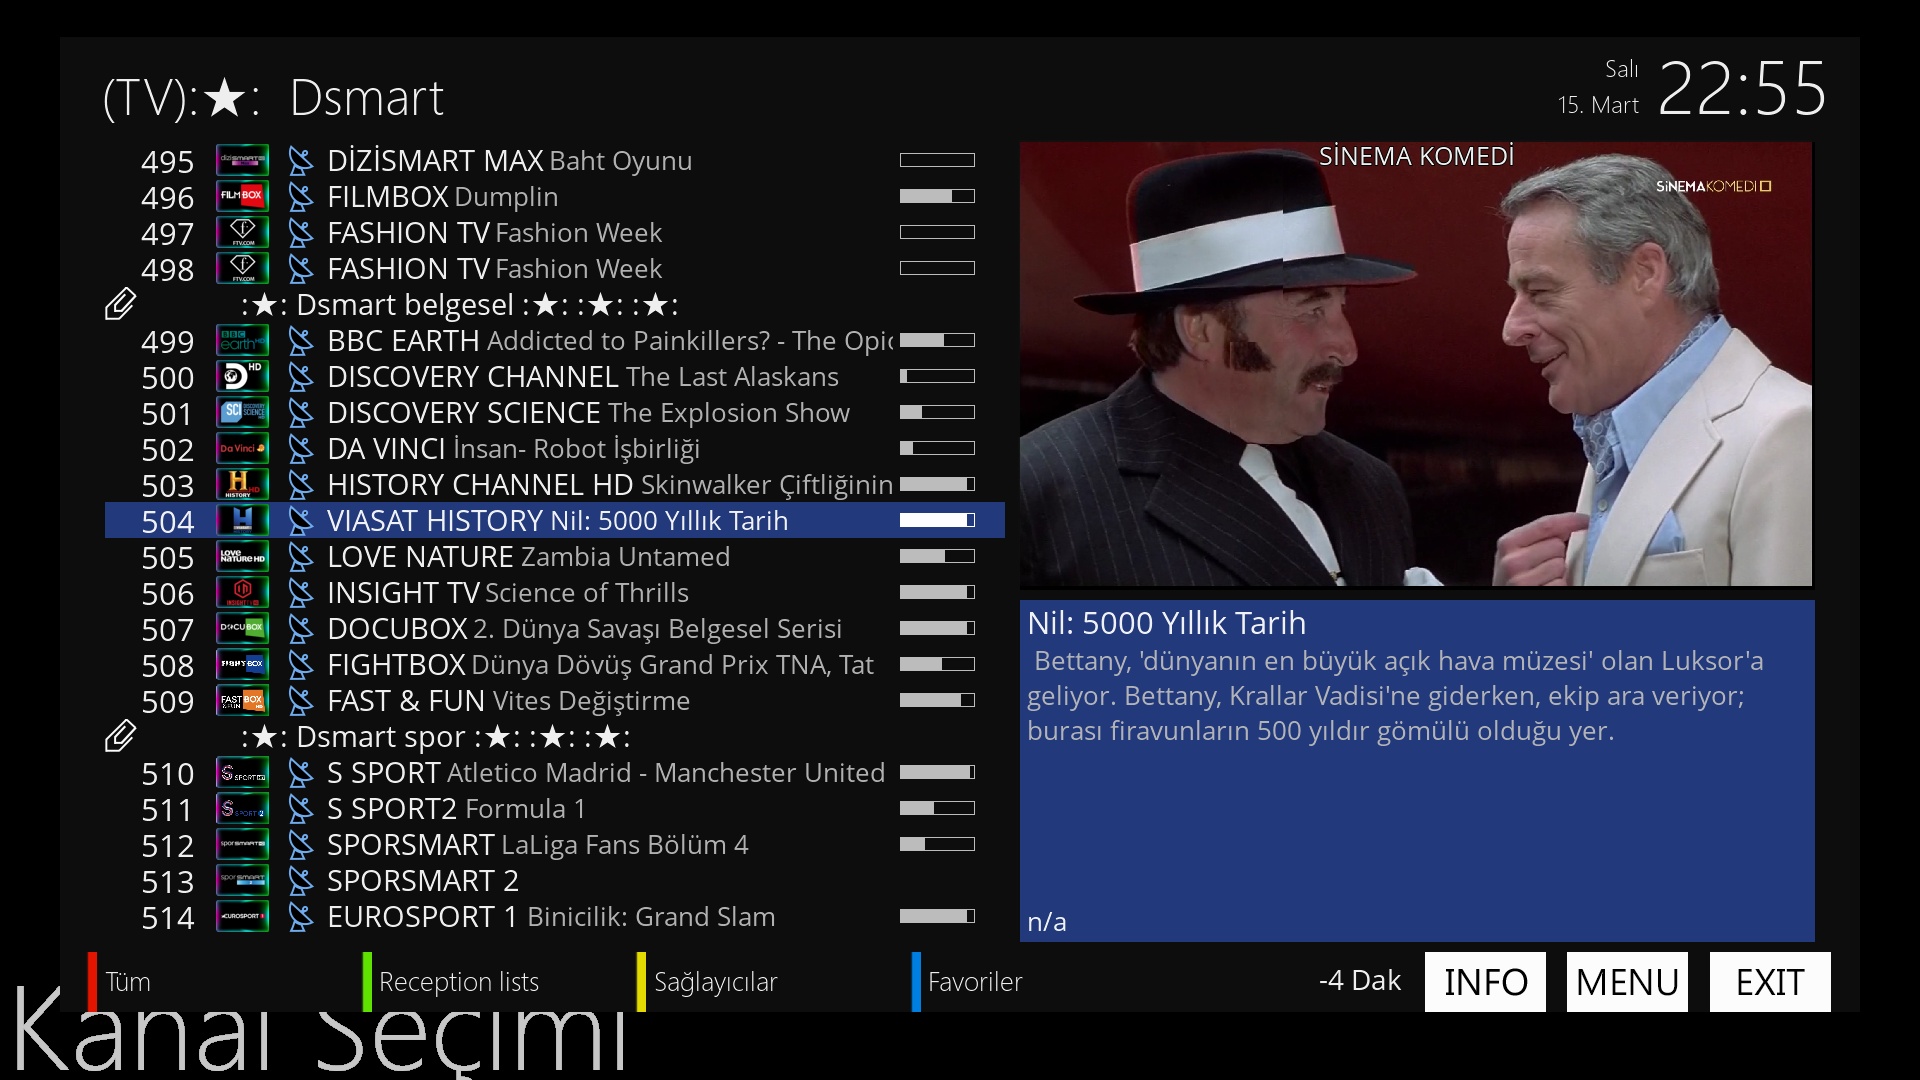The image size is (1920, 1080).
Task: Select row 'INSIGHT TV Science of Thrills'
Action: 555,592
